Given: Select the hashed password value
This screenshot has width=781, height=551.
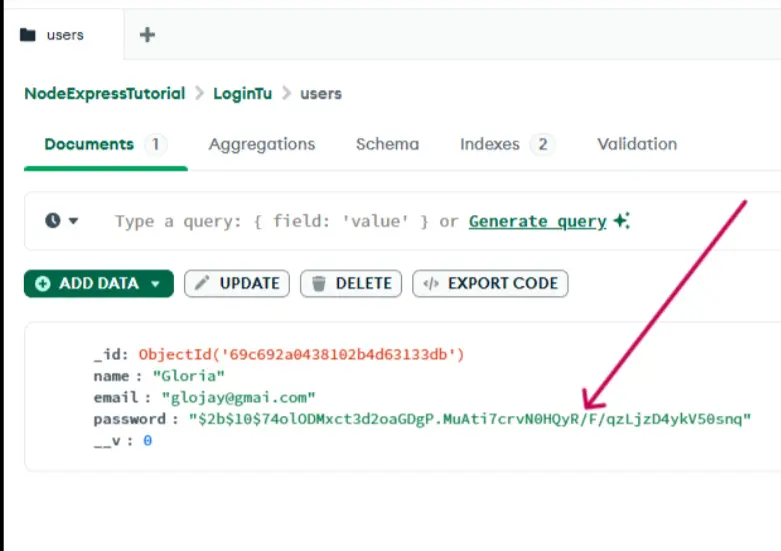Looking at the screenshot, I should [470, 419].
